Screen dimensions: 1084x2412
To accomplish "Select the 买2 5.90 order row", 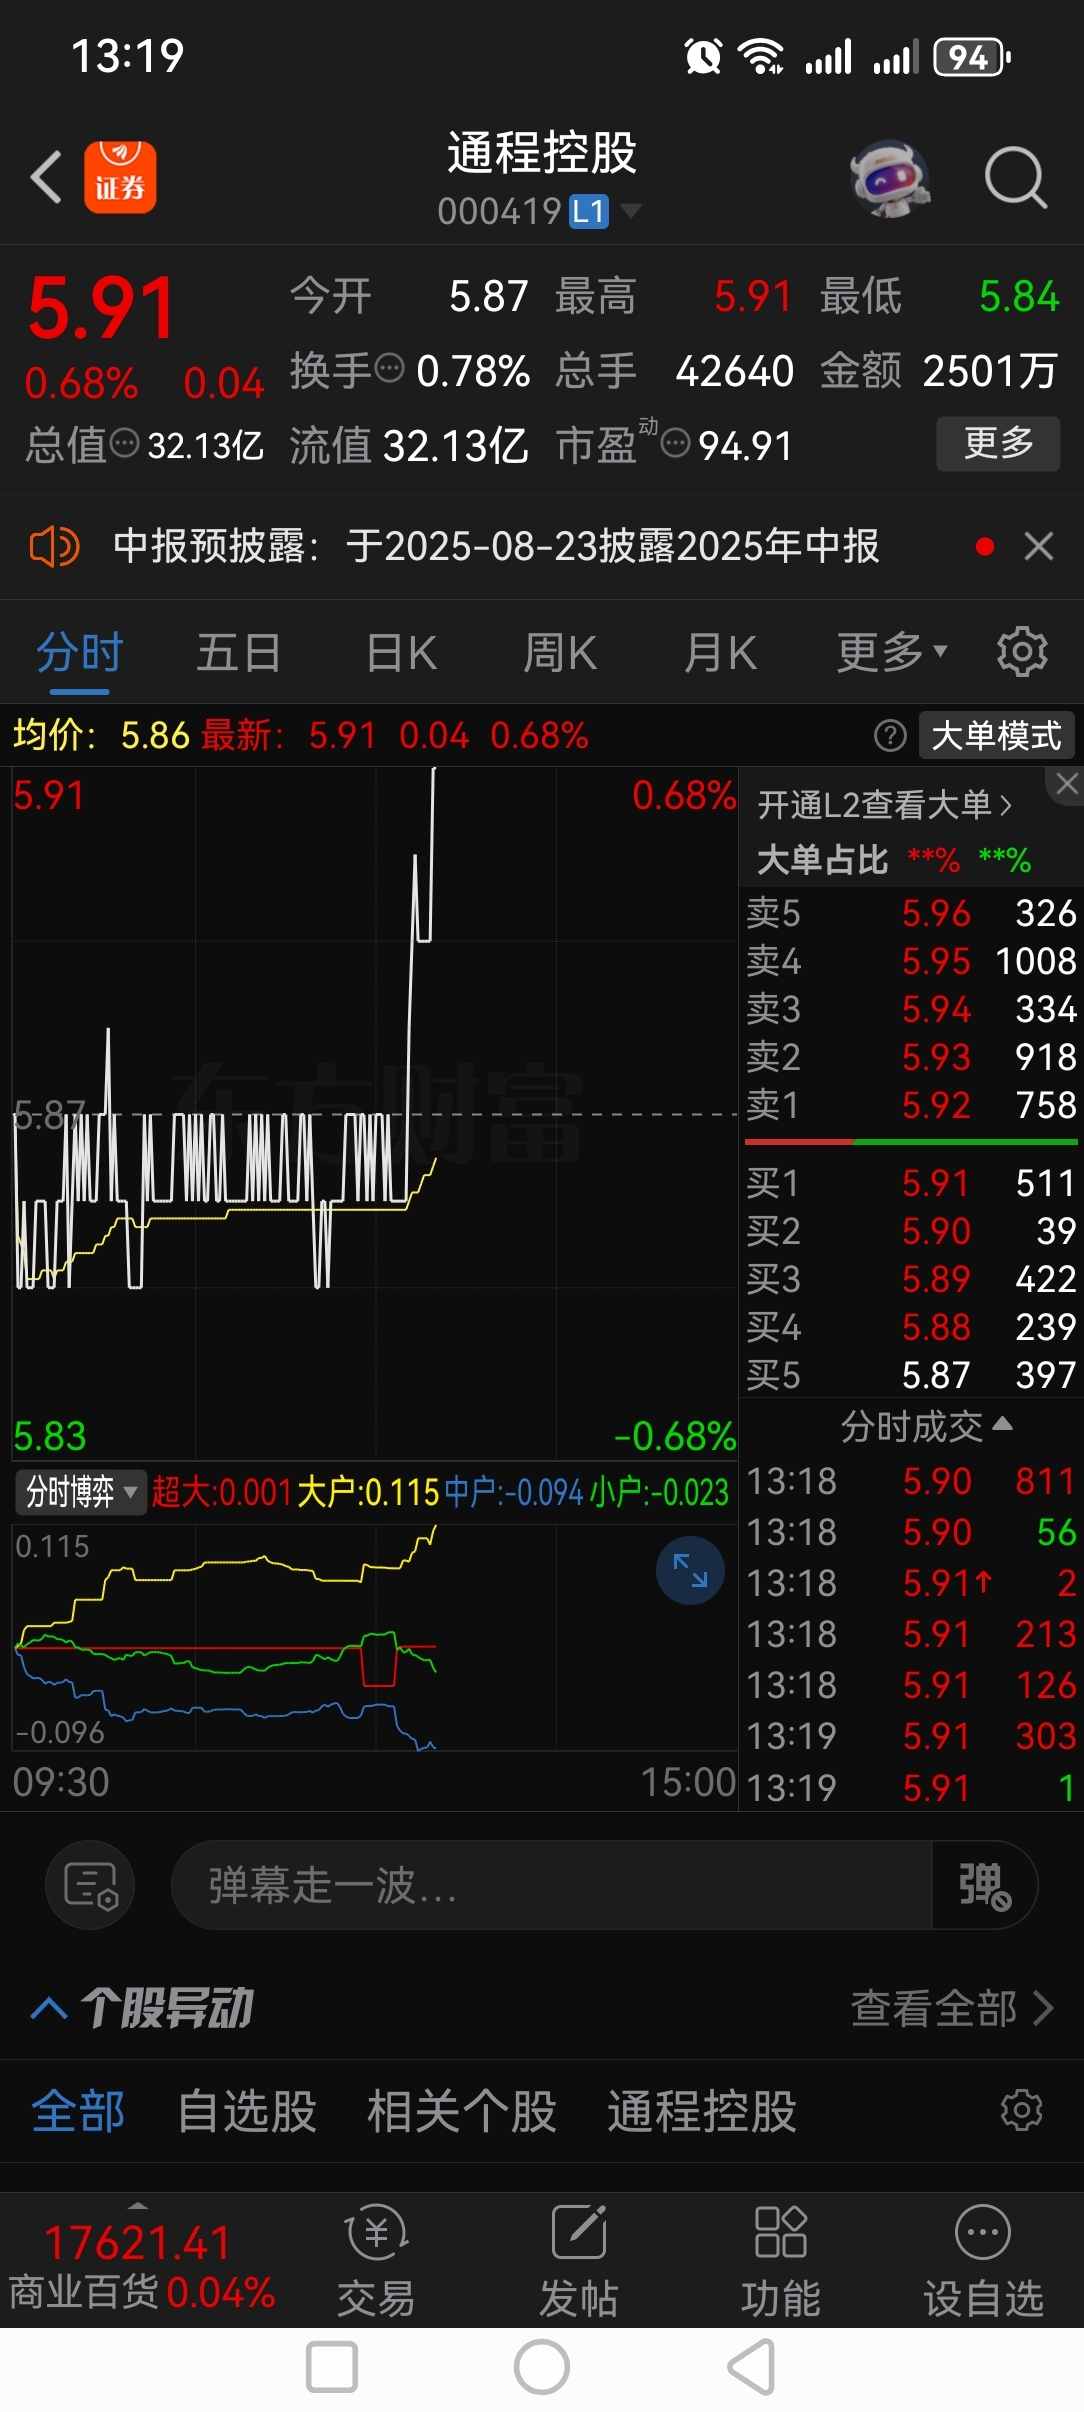I will pos(911,1231).
